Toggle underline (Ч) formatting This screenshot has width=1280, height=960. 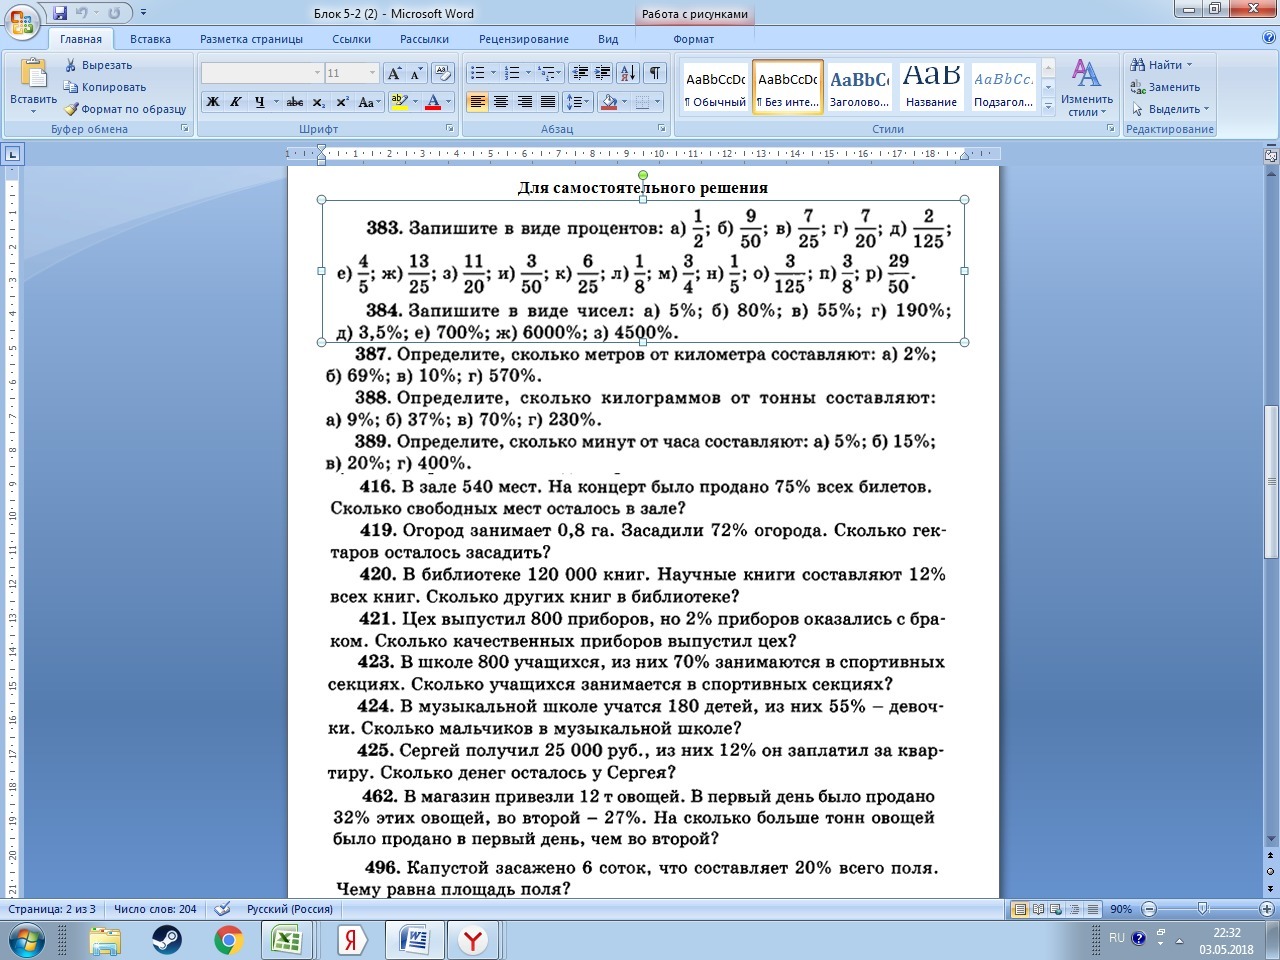point(259,102)
